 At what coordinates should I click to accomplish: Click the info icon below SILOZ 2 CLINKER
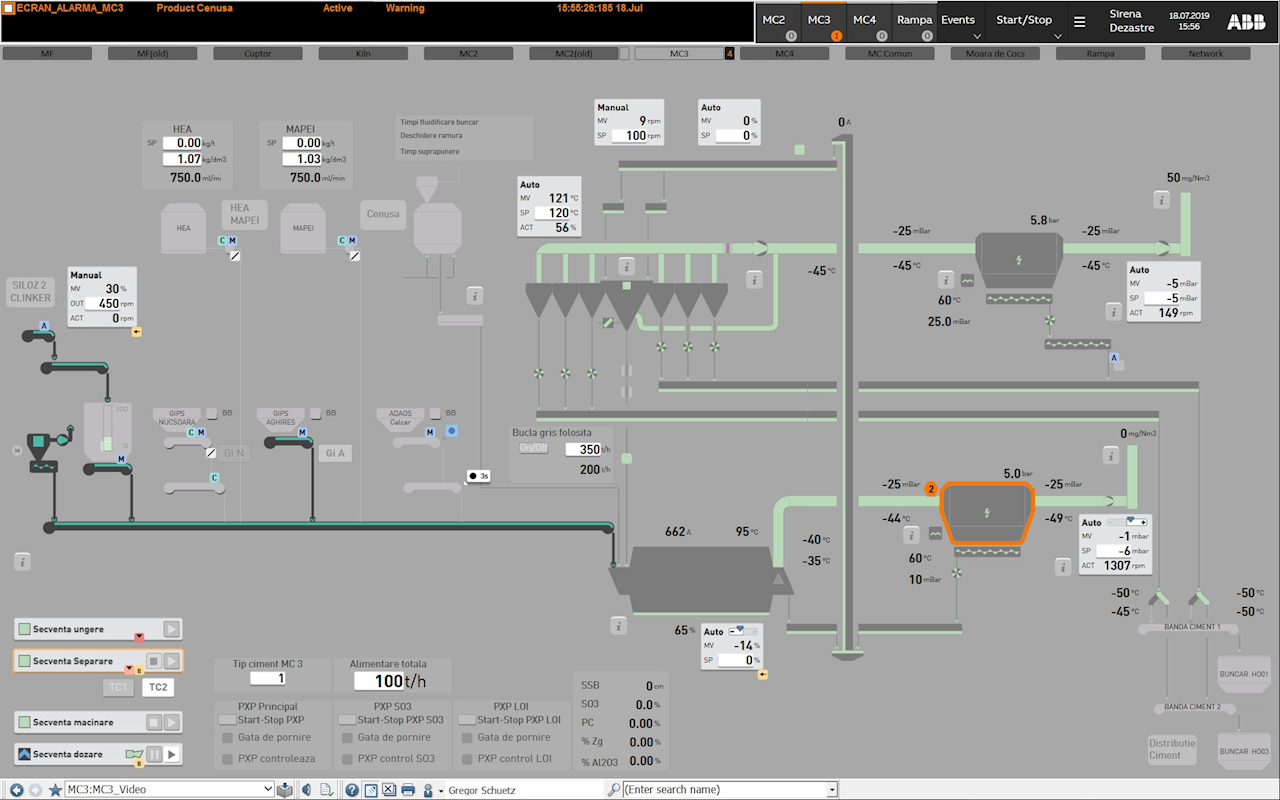22,561
